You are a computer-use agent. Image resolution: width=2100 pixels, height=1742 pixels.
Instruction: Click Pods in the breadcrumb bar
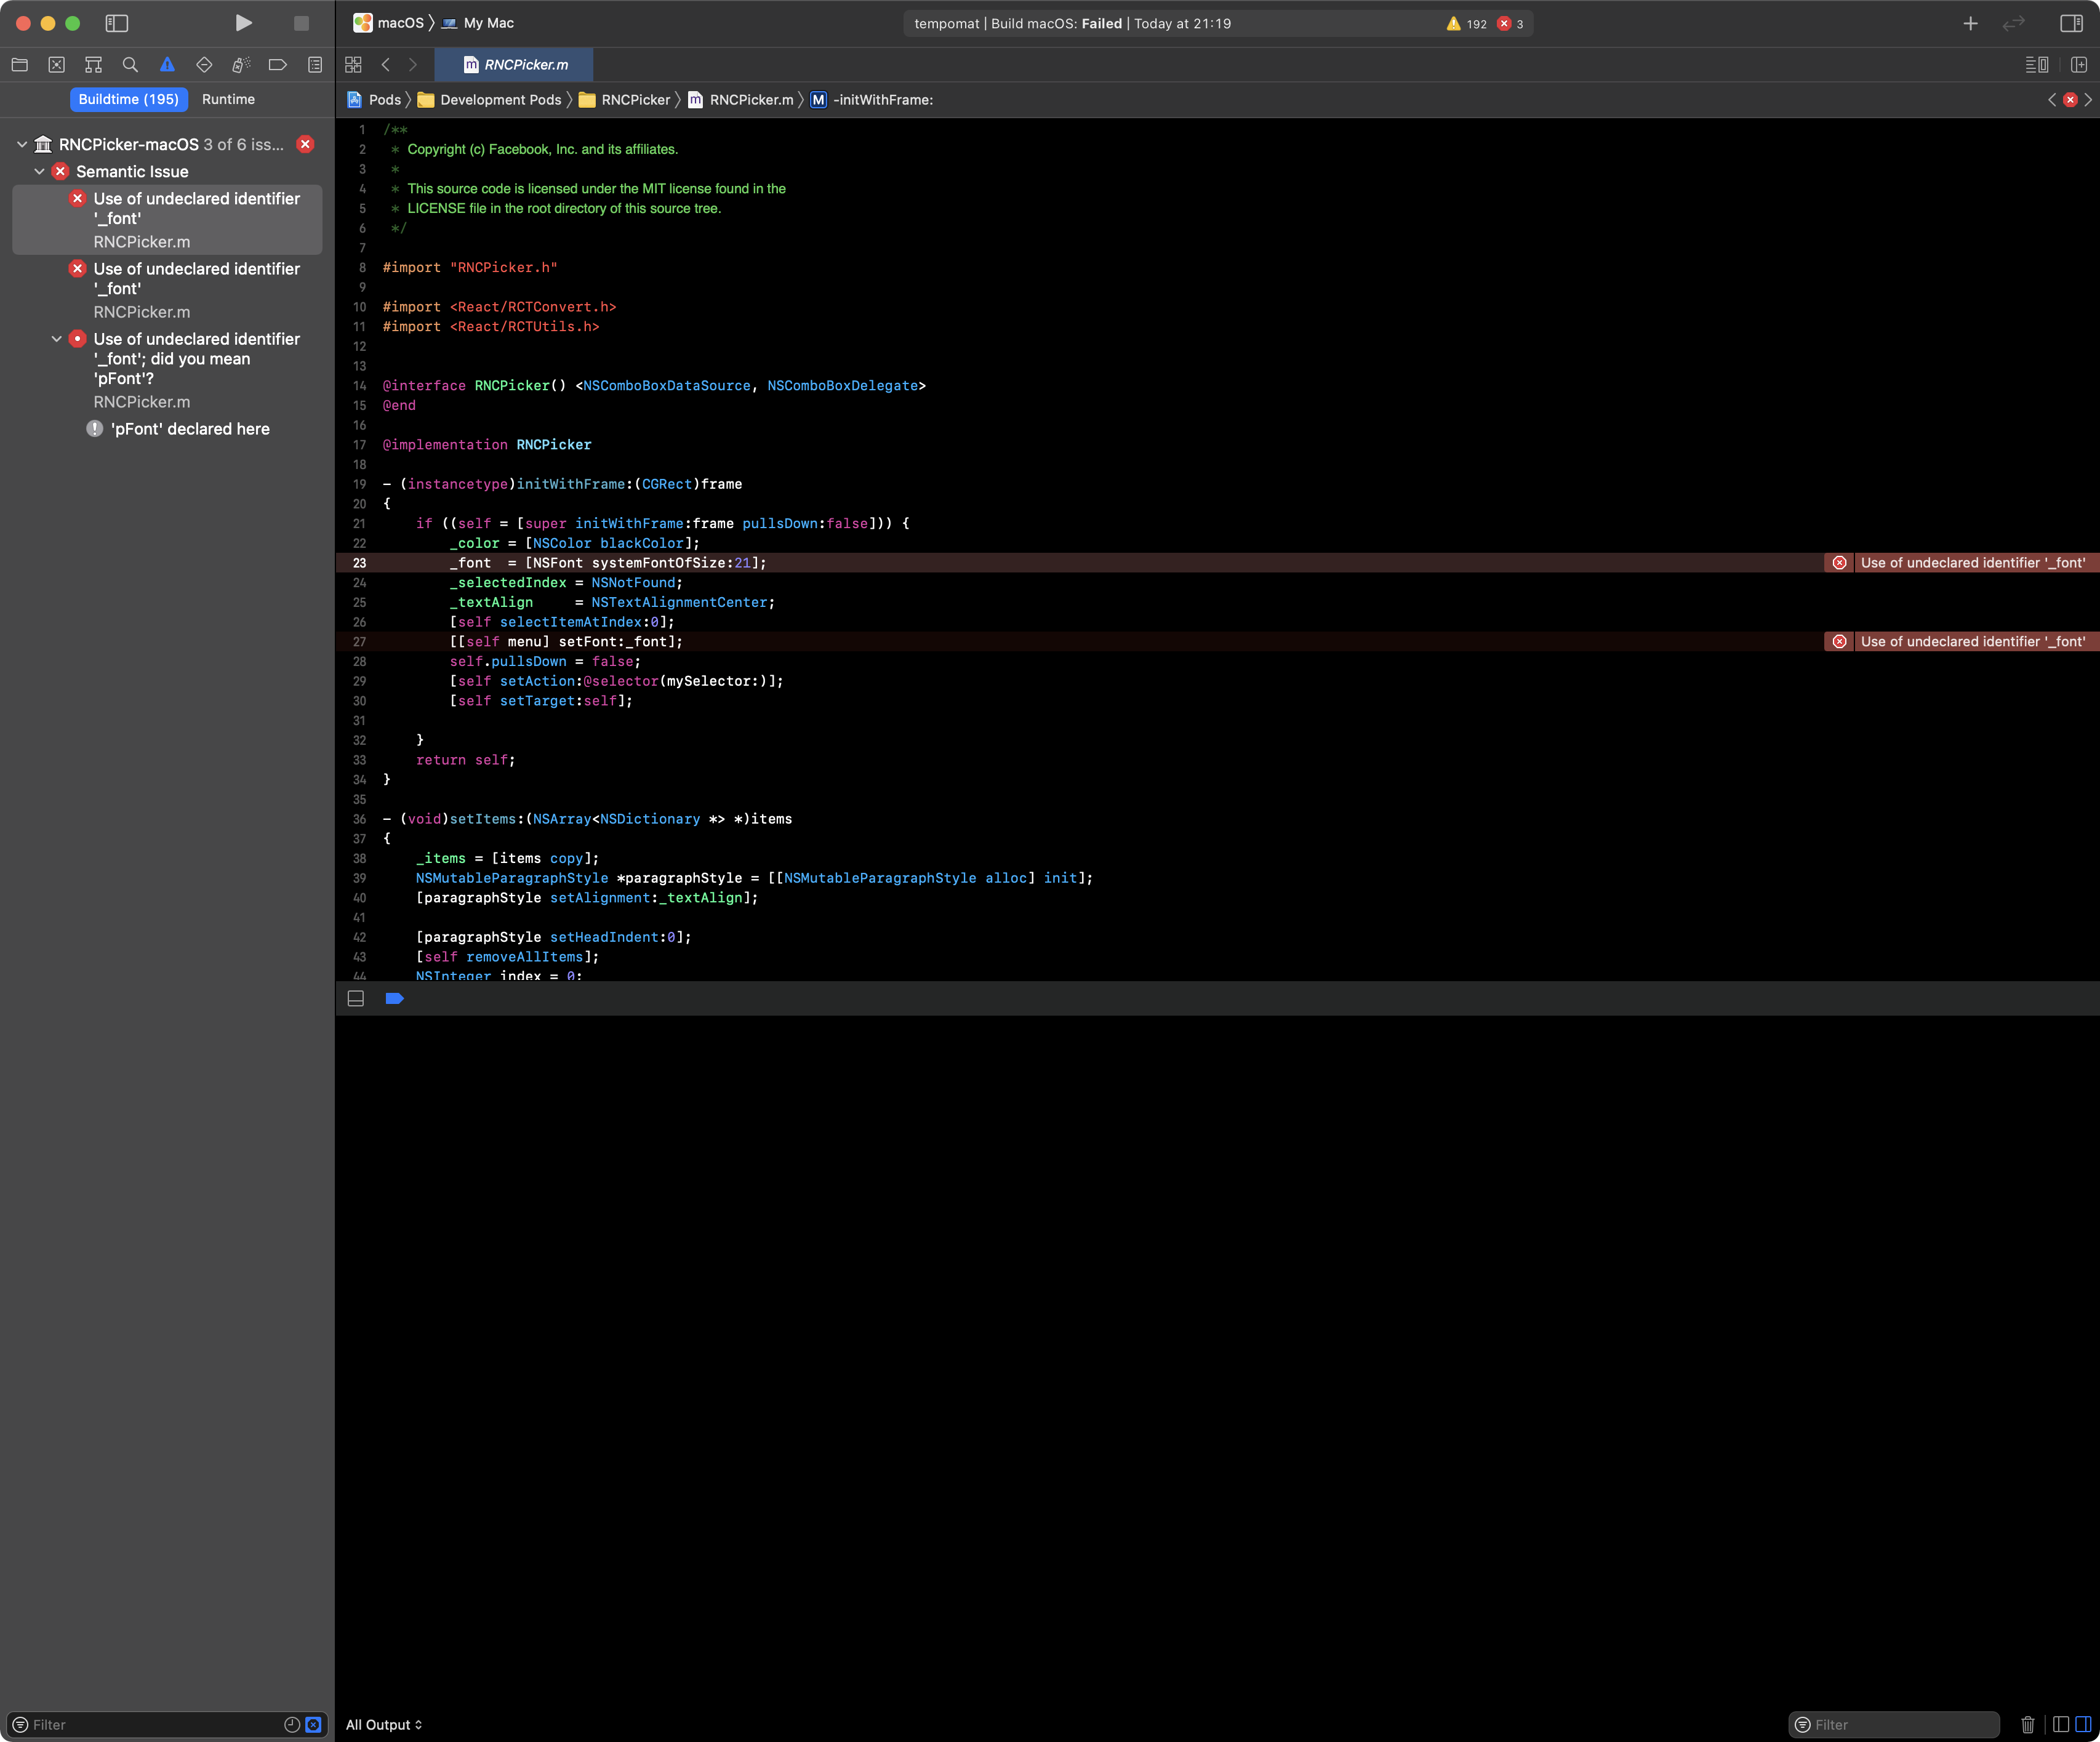point(374,100)
